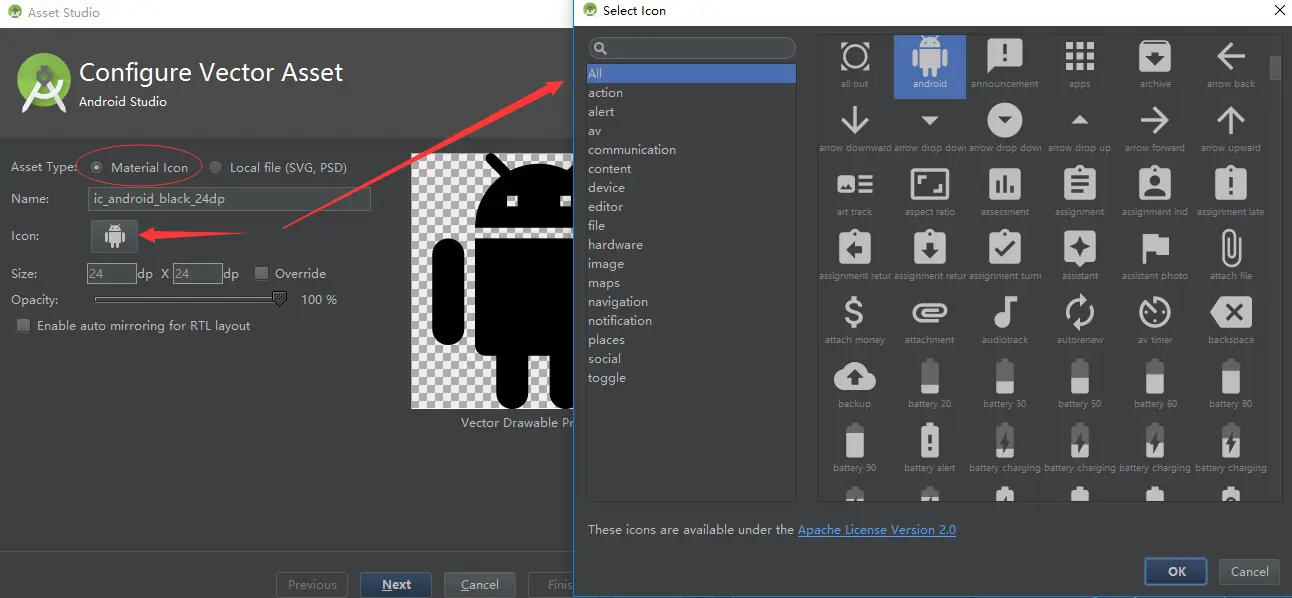Viewport: 1292px width, 598px height.
Task: Click Cancel in Asset Studio window
Action: coord(480,585)
